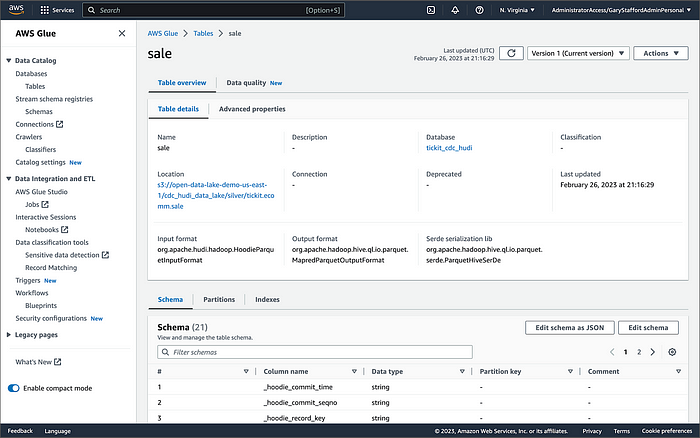Switch to the Table overview tab
This screenshot has width=700, height=438.
(x=182, y=83)
